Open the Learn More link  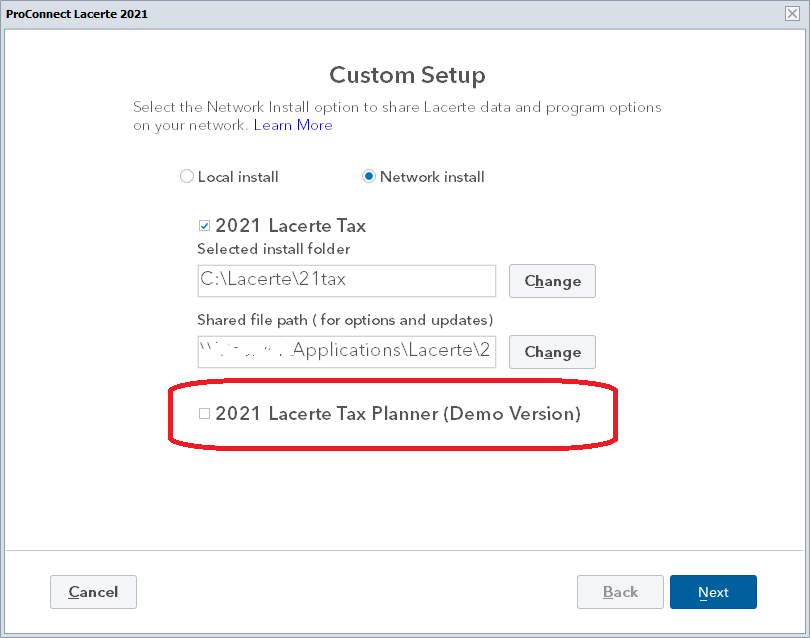click(293, 125)
